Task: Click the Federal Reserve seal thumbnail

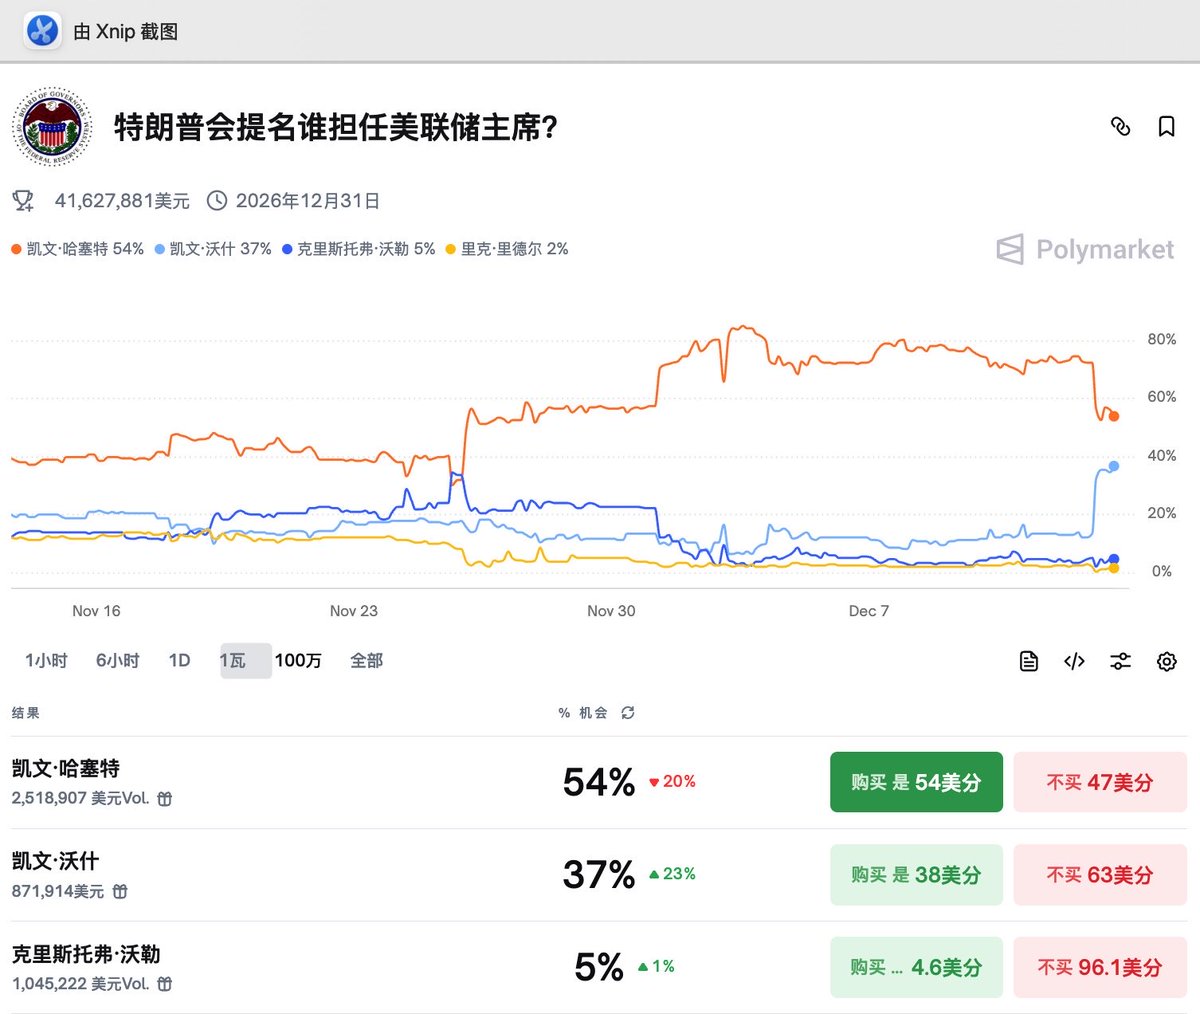Action: pyautogui.click(x=52, y=127)
